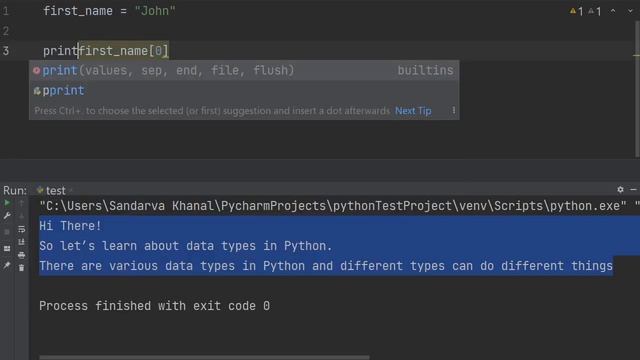Go to next highlighted problem
The width and height of the screenshot is (640, 360).
[x=630, y=11]
